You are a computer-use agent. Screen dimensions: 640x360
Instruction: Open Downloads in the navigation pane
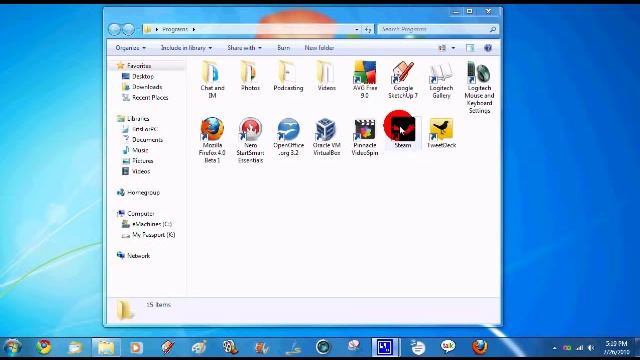click(147, 87)
